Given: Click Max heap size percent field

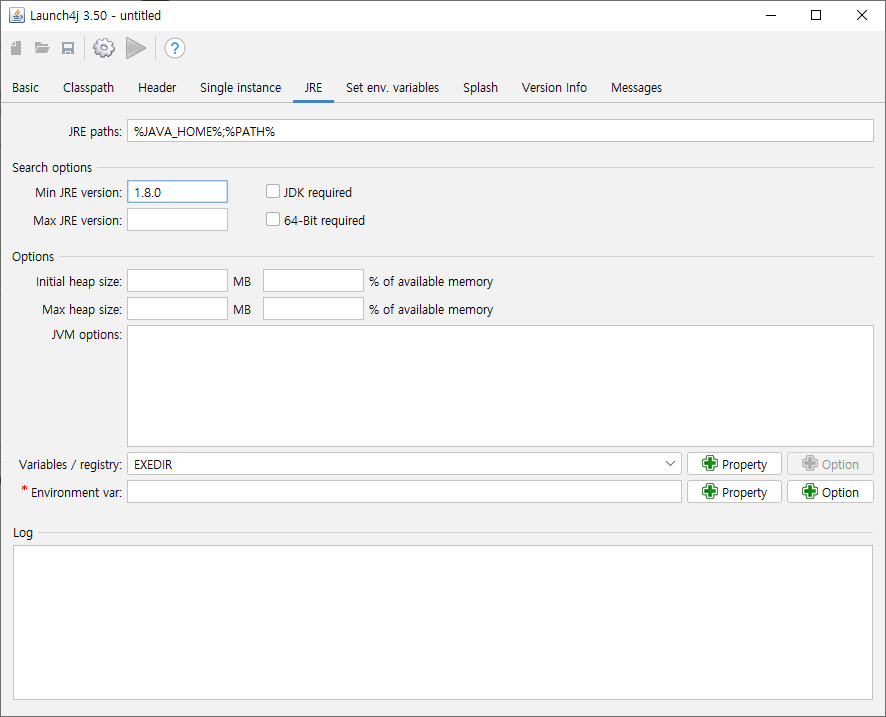Looking at the screenshot, I should click(313, 309).
